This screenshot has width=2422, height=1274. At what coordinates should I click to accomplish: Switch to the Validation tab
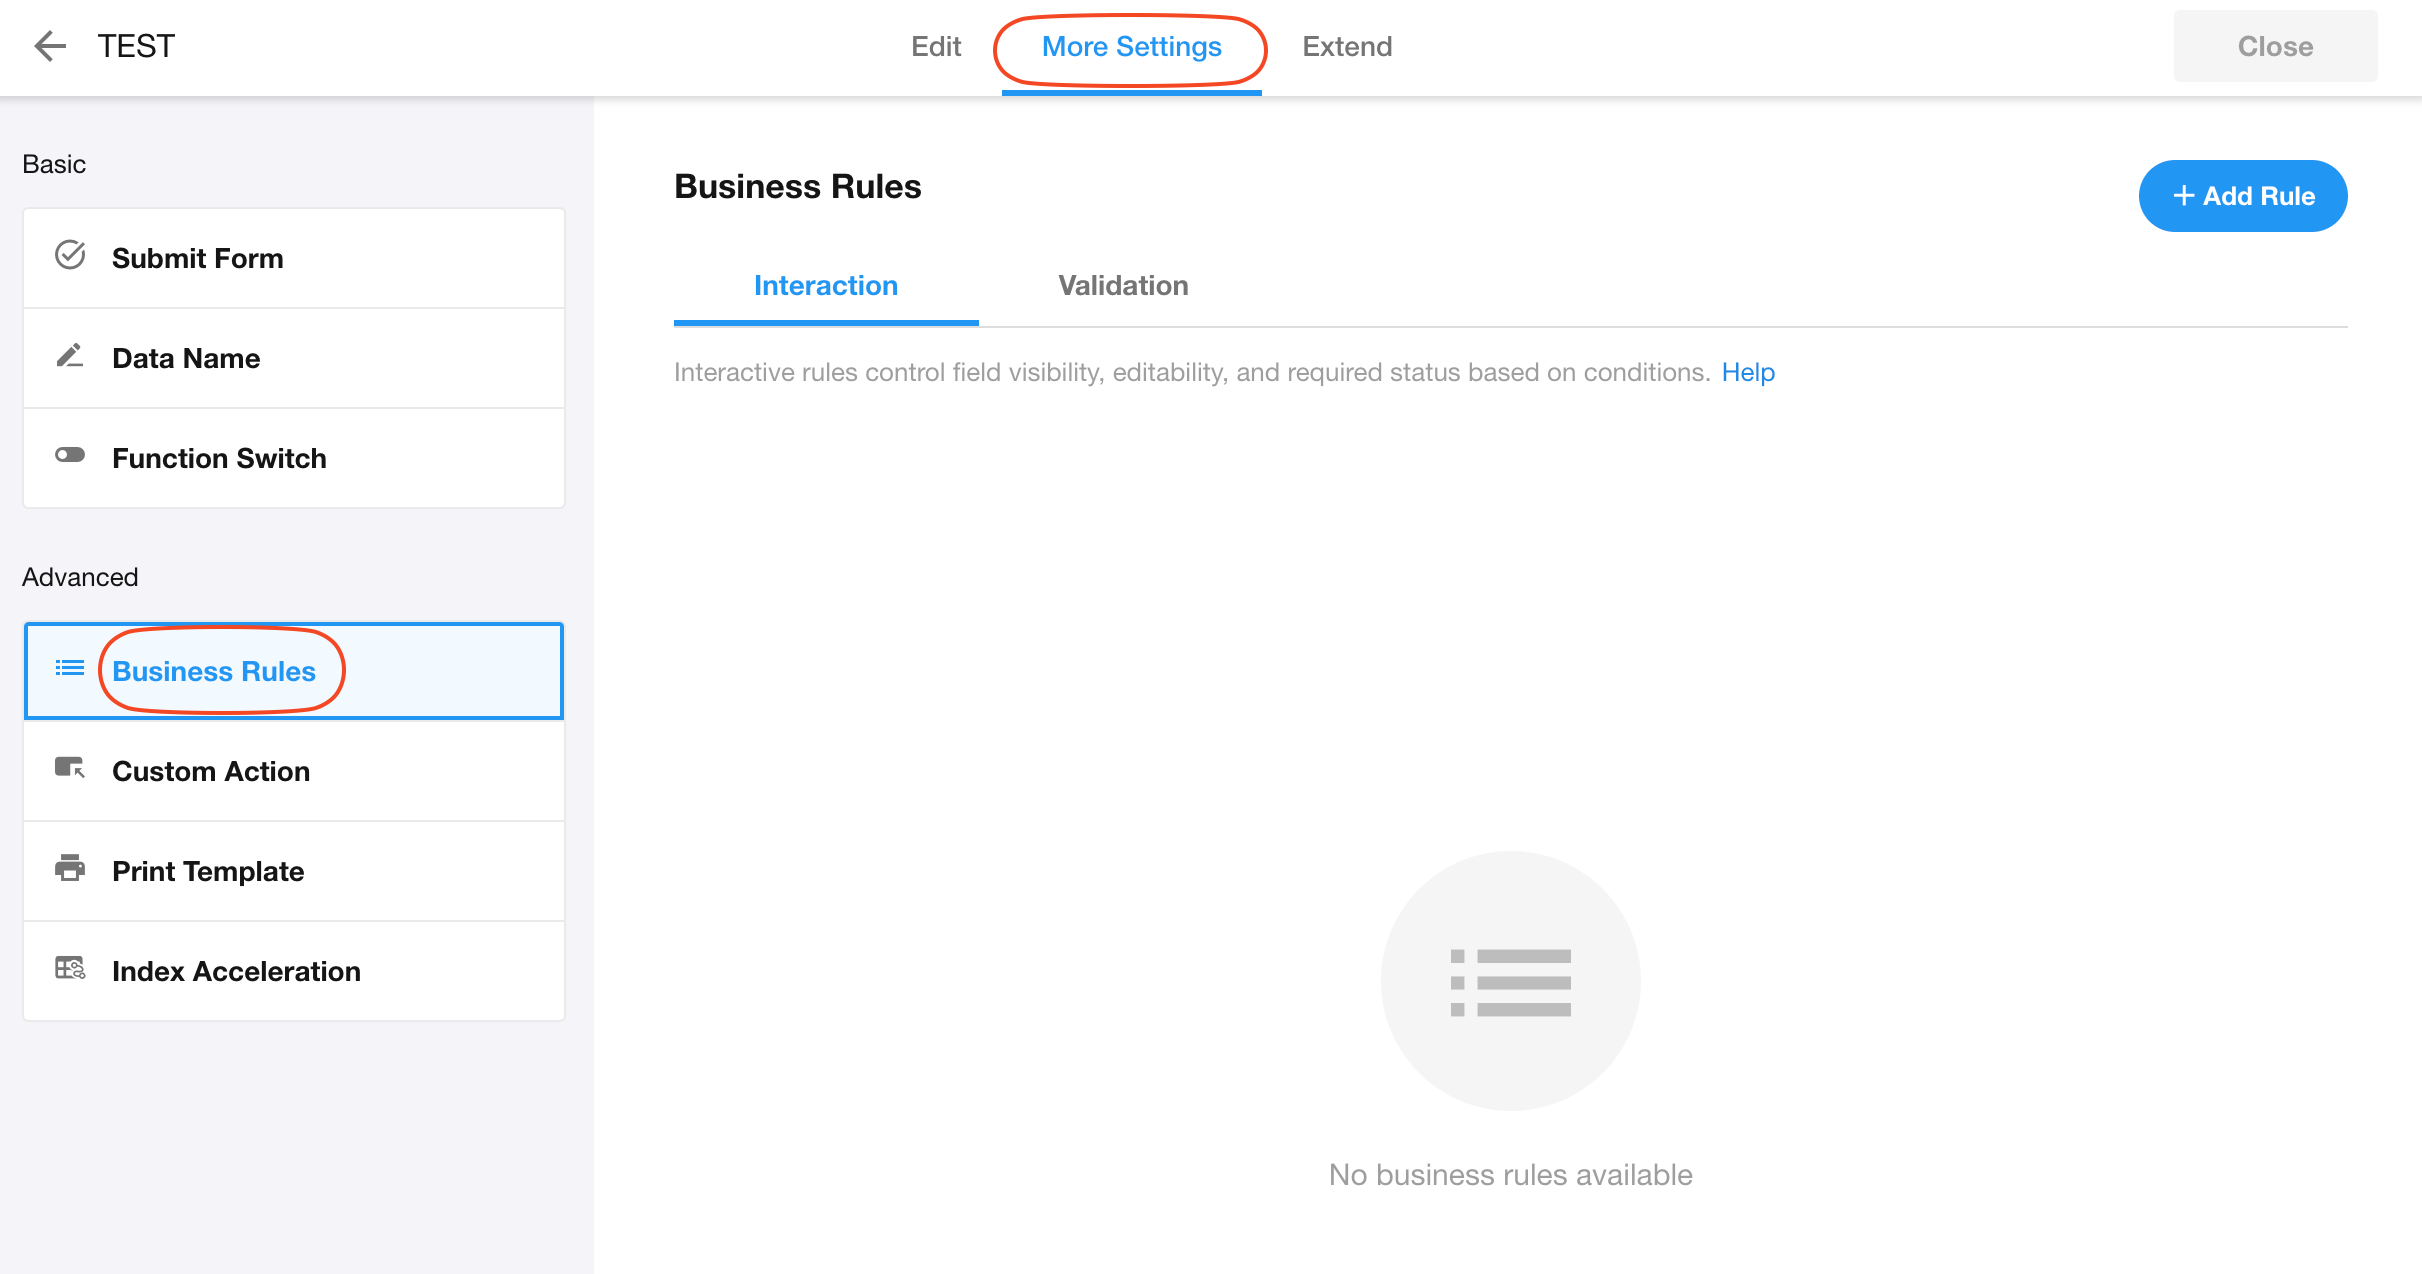(x=1123, y=286)
